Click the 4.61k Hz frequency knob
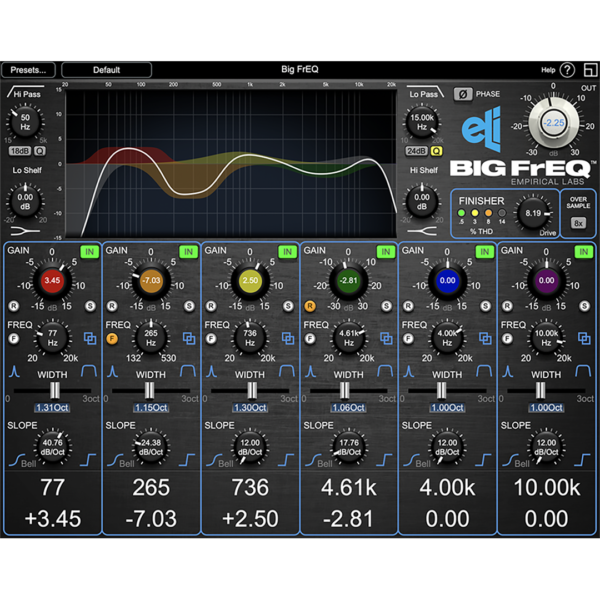The height and width of the screenshot is (600, 600). [349, 338]
